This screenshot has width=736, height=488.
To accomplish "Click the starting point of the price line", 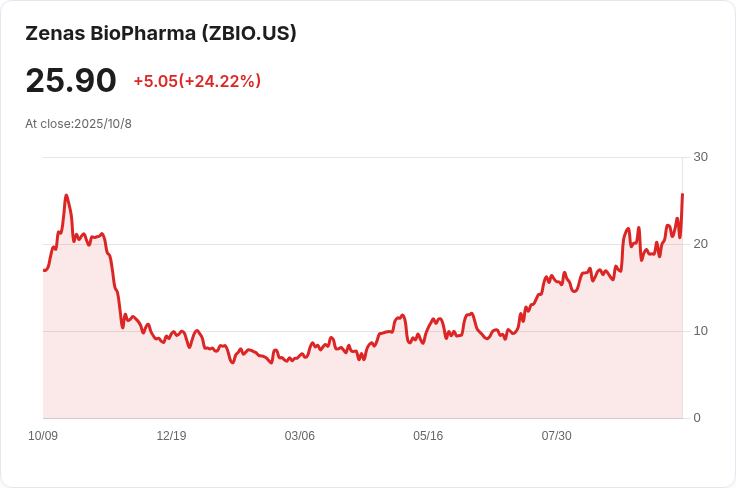I will pyautogui.click(x=44, y=270).
